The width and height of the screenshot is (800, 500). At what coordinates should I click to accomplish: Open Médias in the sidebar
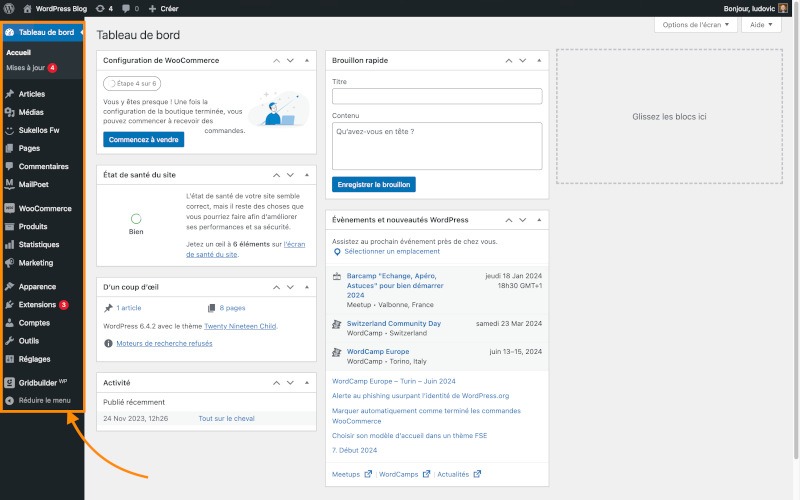pos(31,112)
